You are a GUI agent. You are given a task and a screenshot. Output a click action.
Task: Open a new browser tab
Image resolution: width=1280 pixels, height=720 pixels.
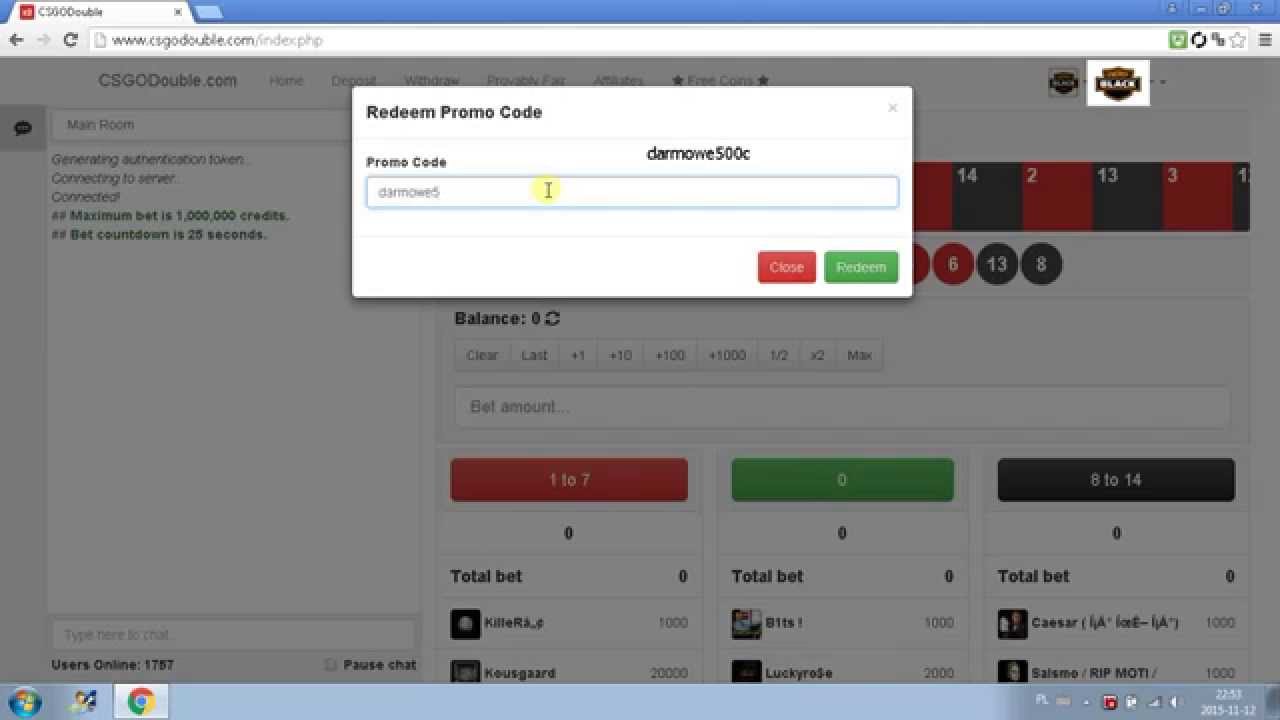point(208,12)
